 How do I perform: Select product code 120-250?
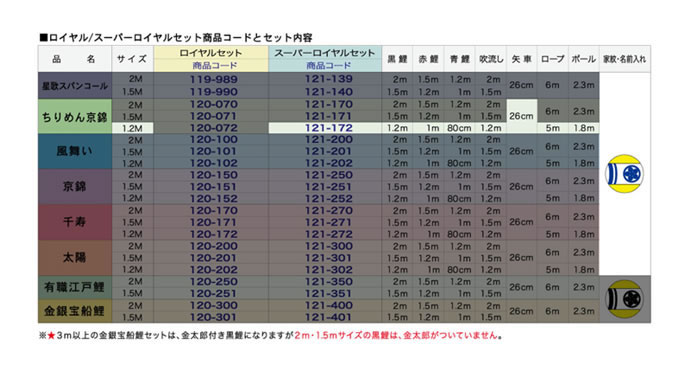214,282
